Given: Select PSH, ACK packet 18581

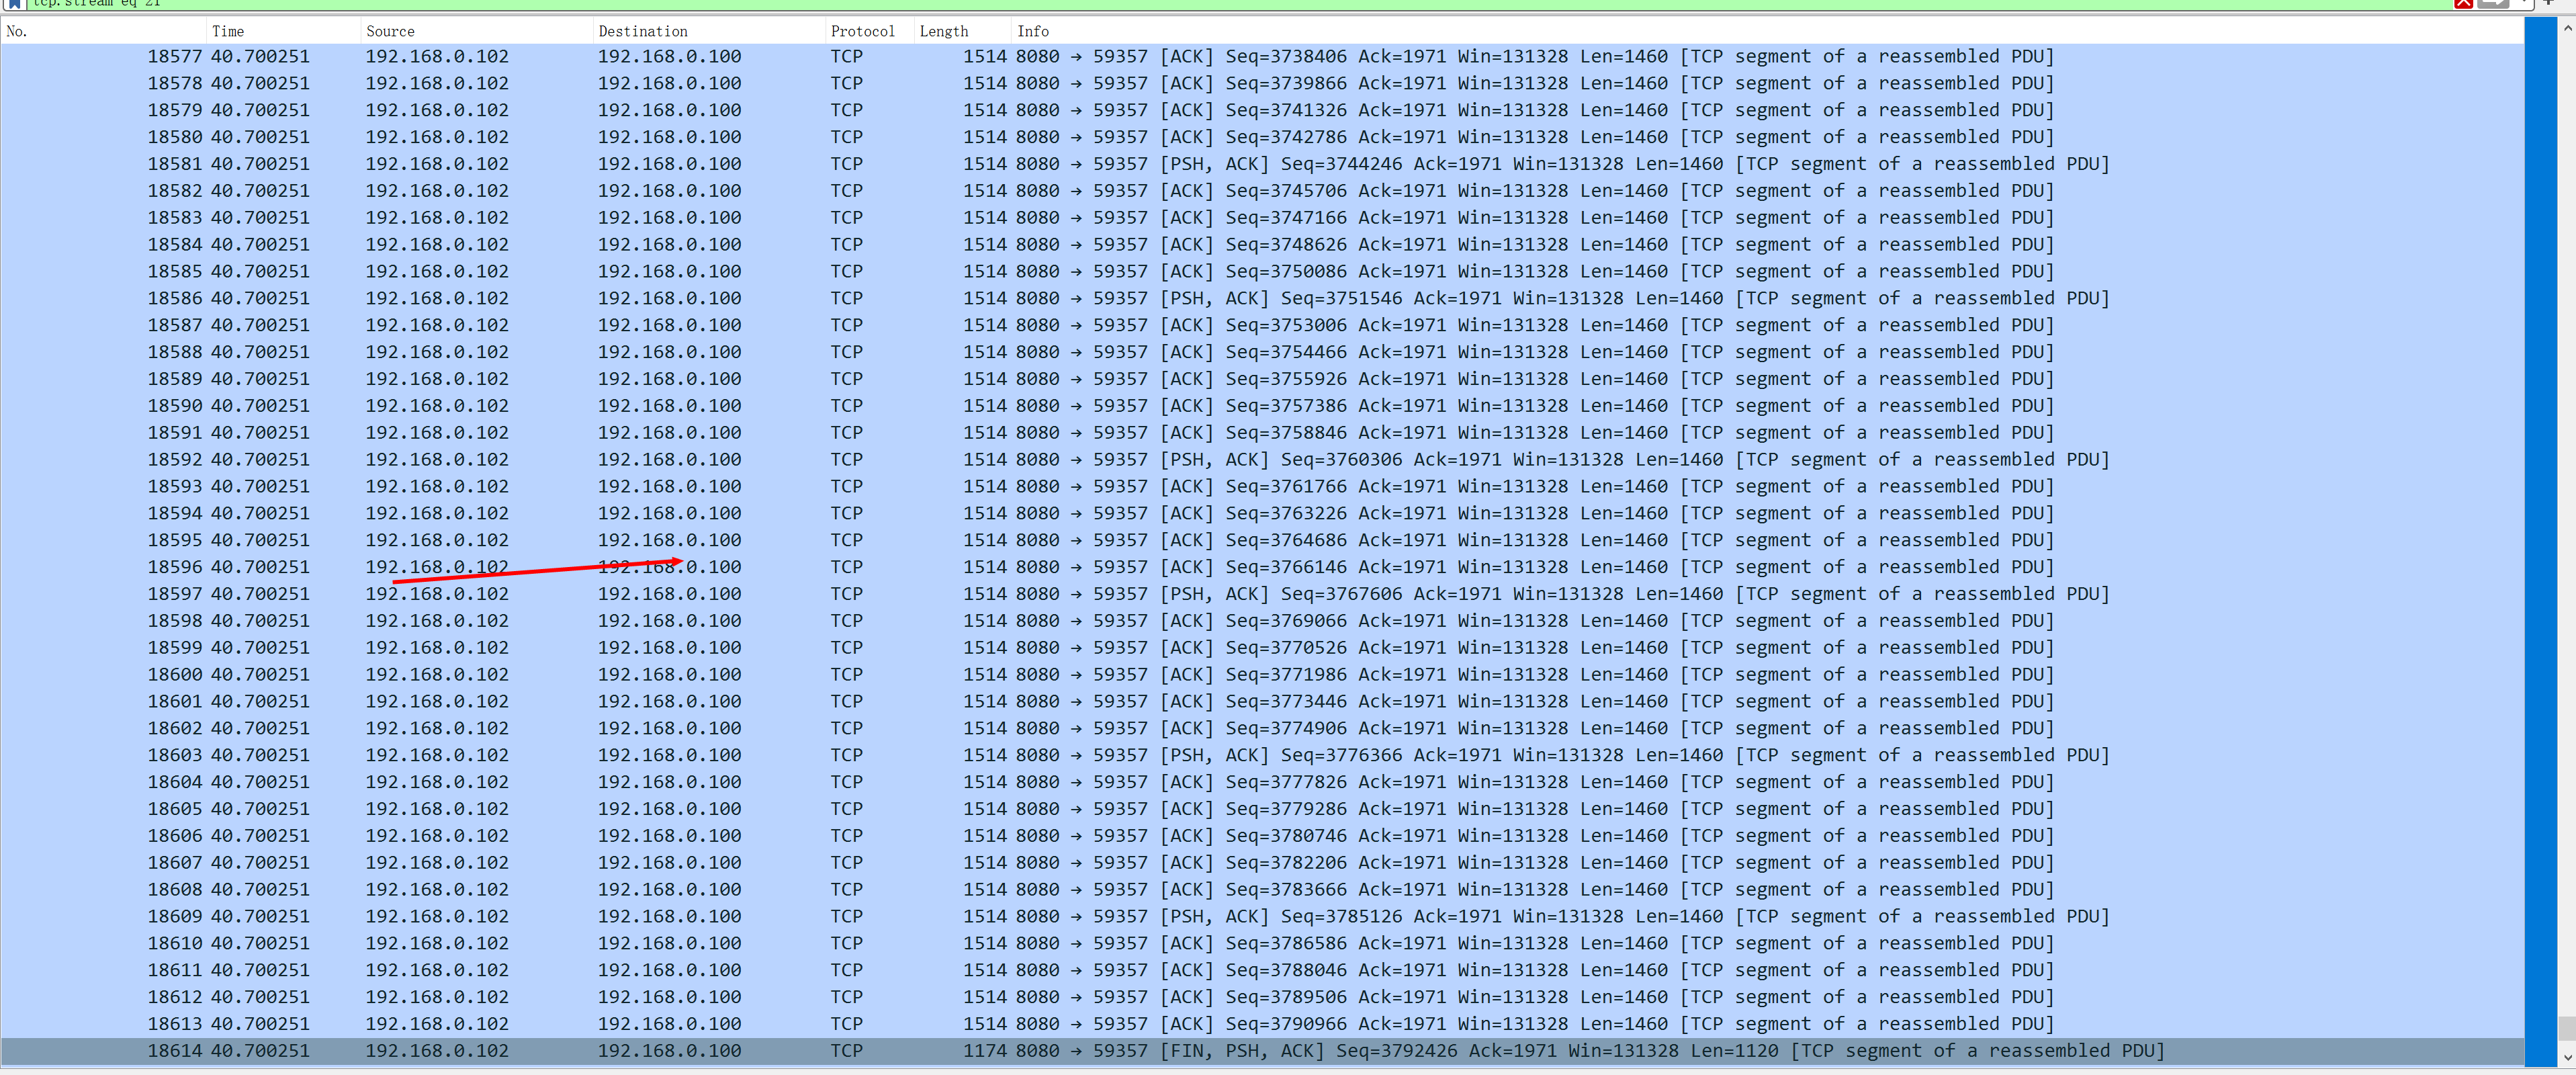Looking at the screenshot, I should 1262,164.
